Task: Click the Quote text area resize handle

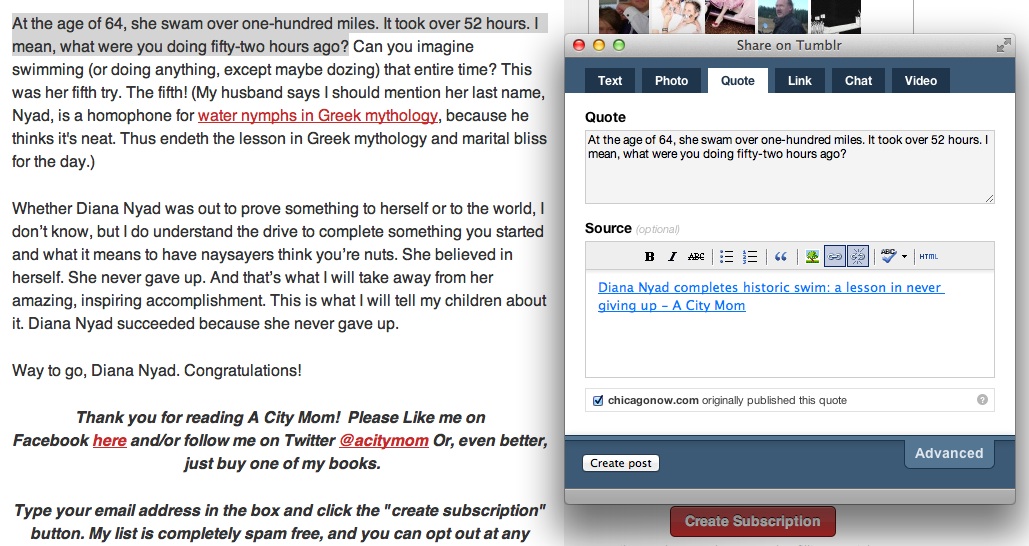Action: (x=990, y=198)
